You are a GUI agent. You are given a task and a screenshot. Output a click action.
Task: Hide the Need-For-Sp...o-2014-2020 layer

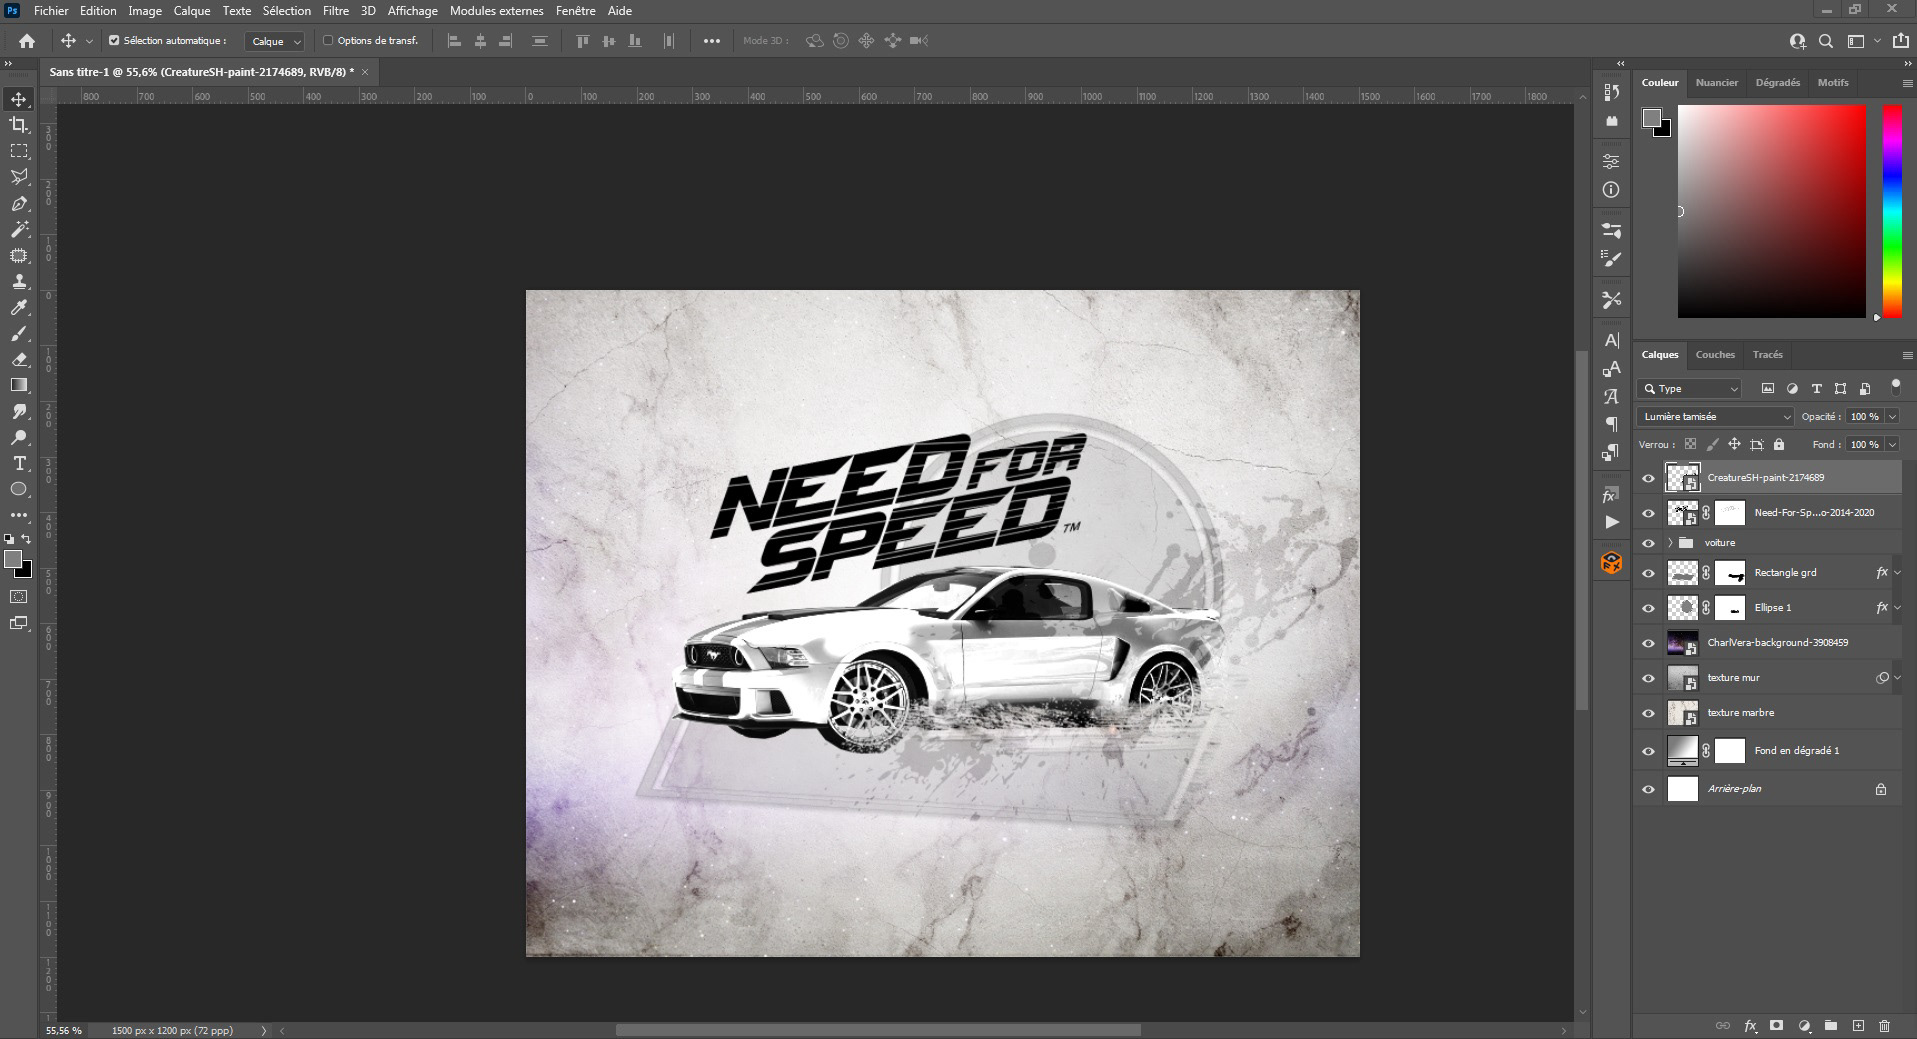point(1649,513)
